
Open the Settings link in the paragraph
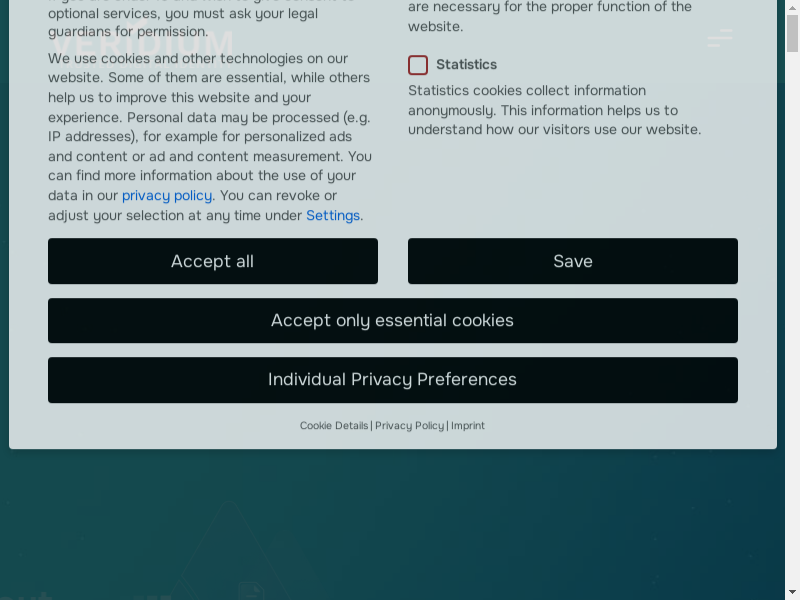coord(333,216)
